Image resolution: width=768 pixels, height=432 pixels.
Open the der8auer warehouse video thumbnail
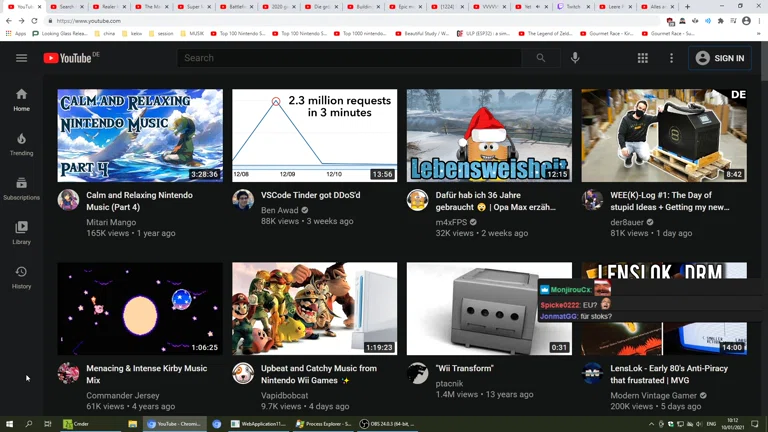(x=664, y=136)
